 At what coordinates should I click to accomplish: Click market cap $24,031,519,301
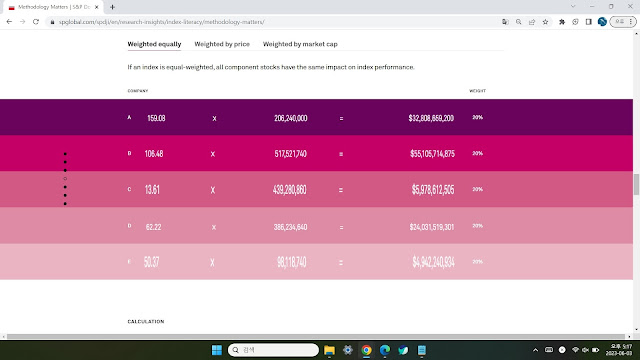432,227
